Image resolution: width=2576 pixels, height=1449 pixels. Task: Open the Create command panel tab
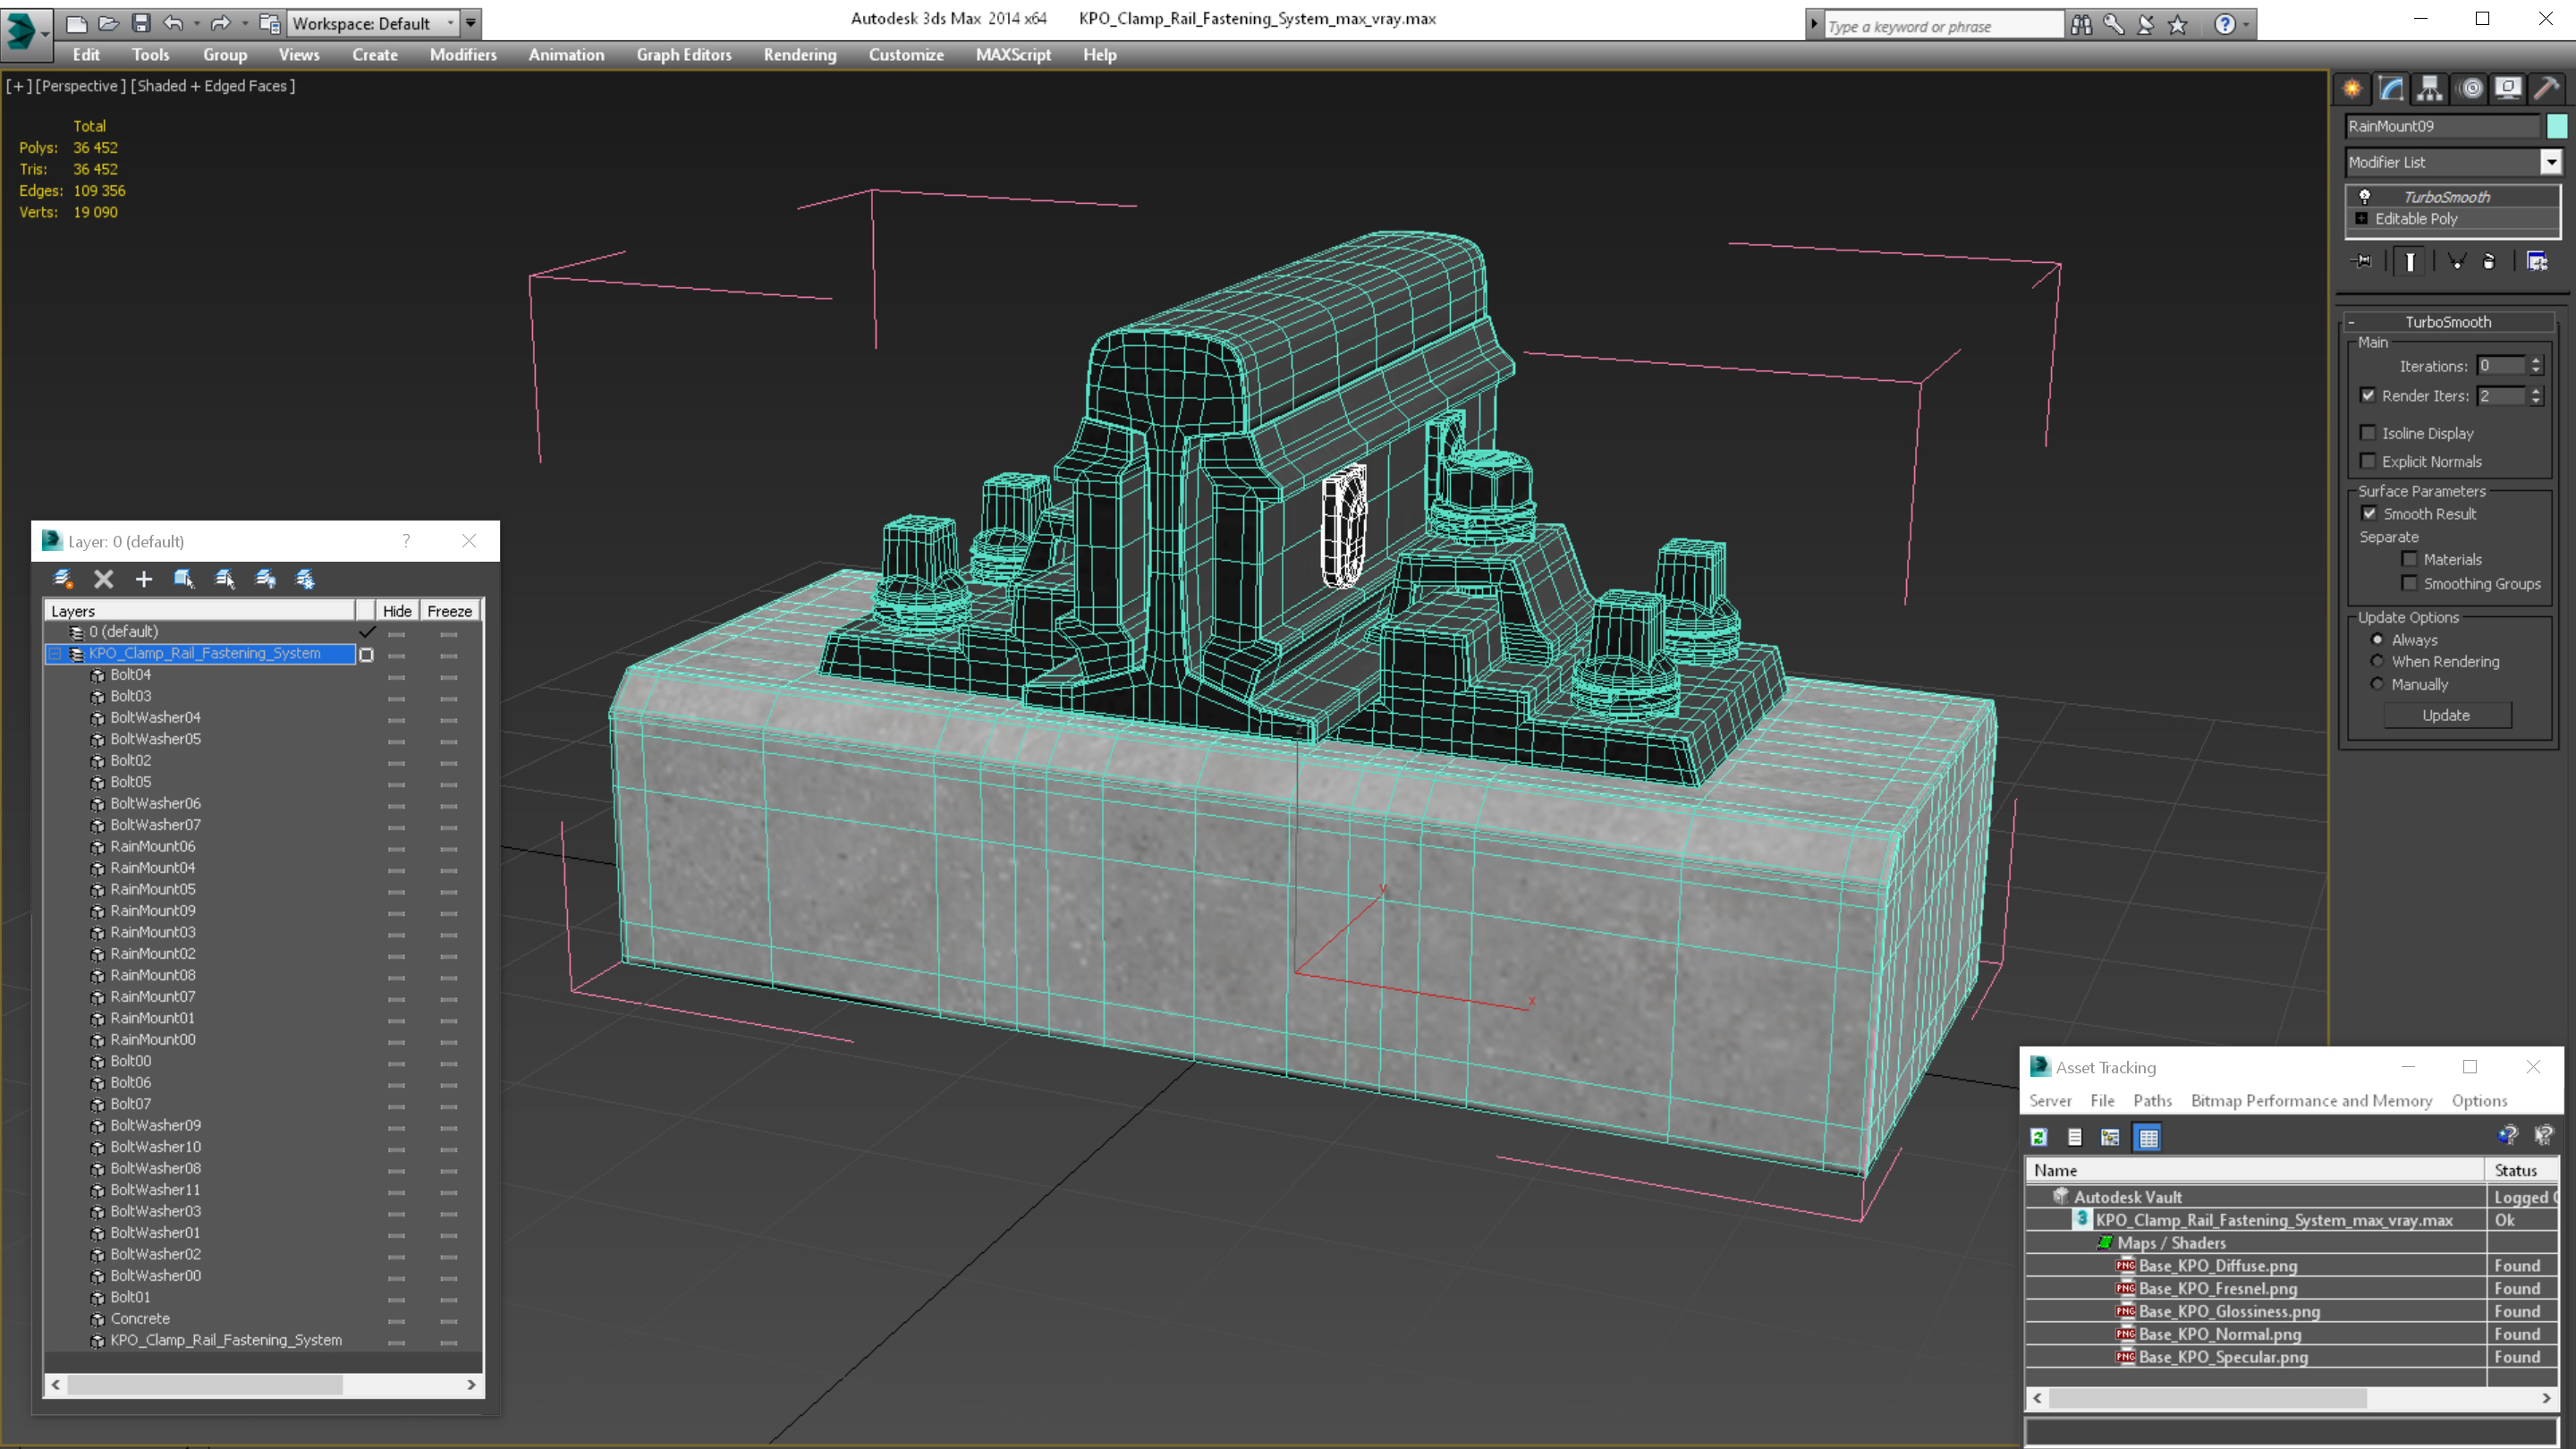tap(2352, 89)
